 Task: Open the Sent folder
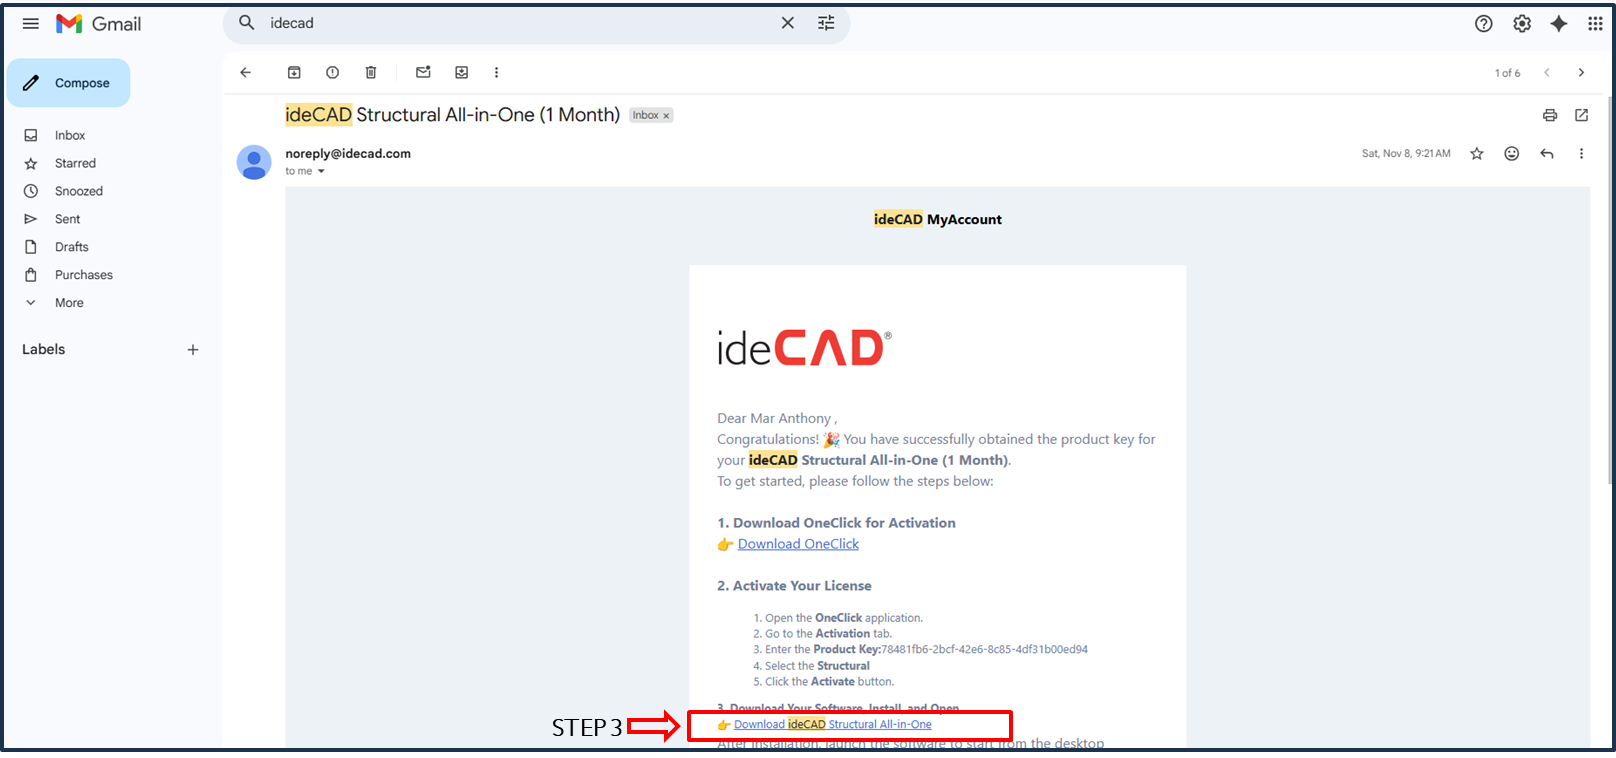67,219
